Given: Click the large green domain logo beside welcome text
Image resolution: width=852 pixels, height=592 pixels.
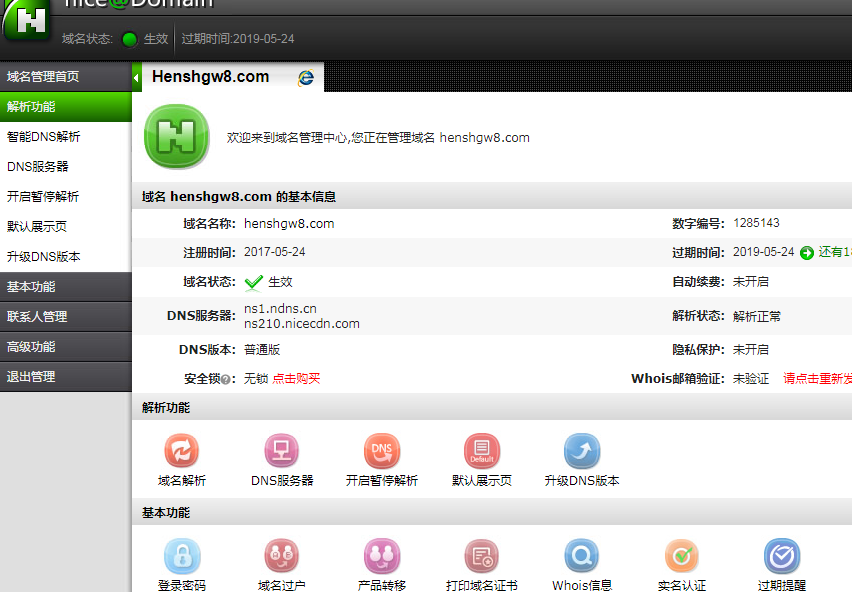Looking at the screenshot, I should (x=177, y=137).
